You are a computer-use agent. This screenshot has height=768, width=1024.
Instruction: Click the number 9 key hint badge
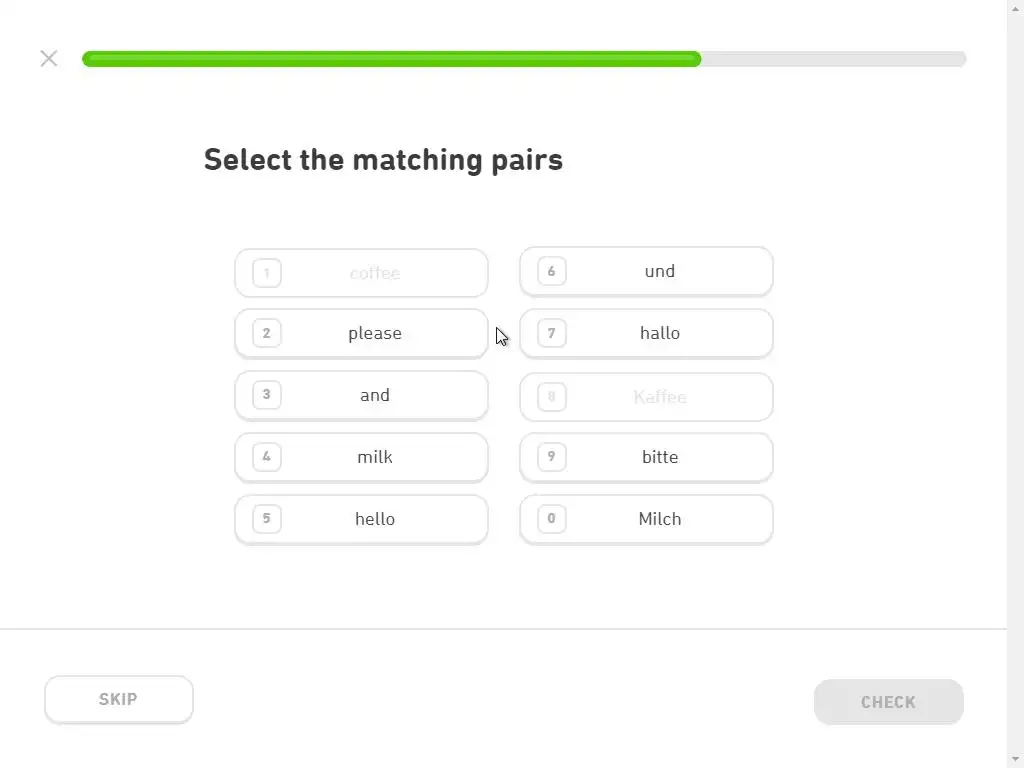tap(551, 457)
